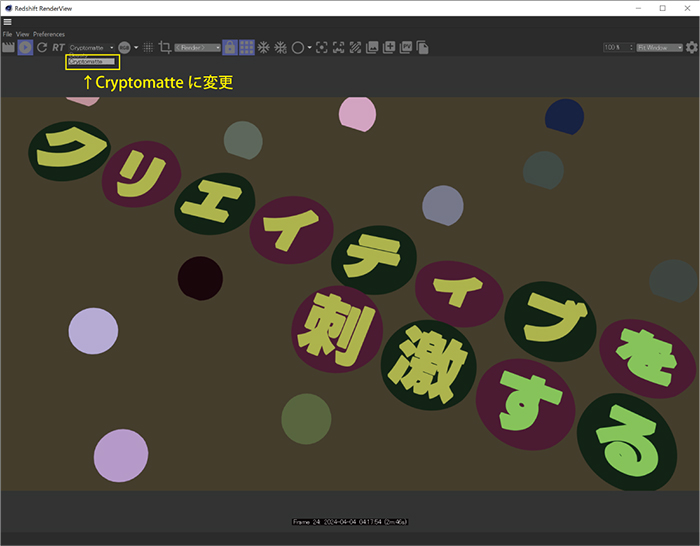Image resolution: width=700 pixels, height=546 pixels.
Task: Click the bracket frame icon right of the focus target
Action: point(338,47)
